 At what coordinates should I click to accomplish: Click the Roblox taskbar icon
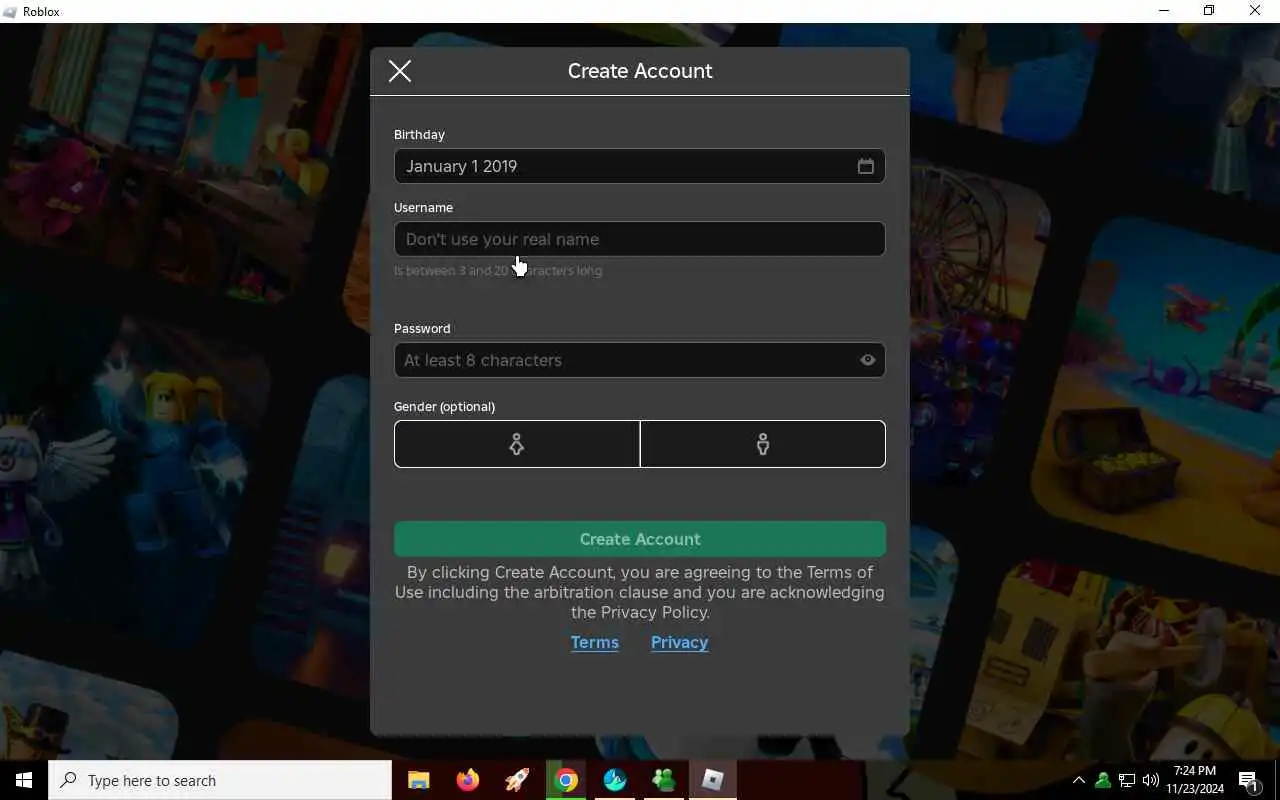713,780
